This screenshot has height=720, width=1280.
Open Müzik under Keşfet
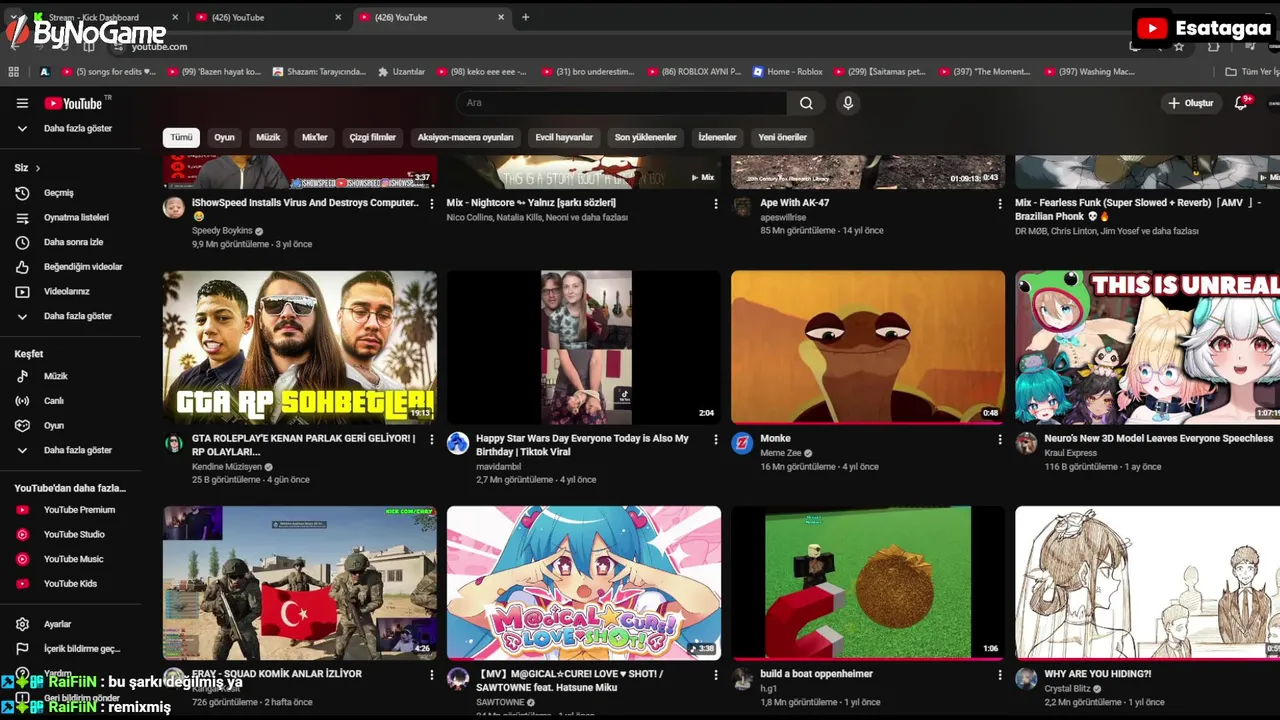click(56, 376)
